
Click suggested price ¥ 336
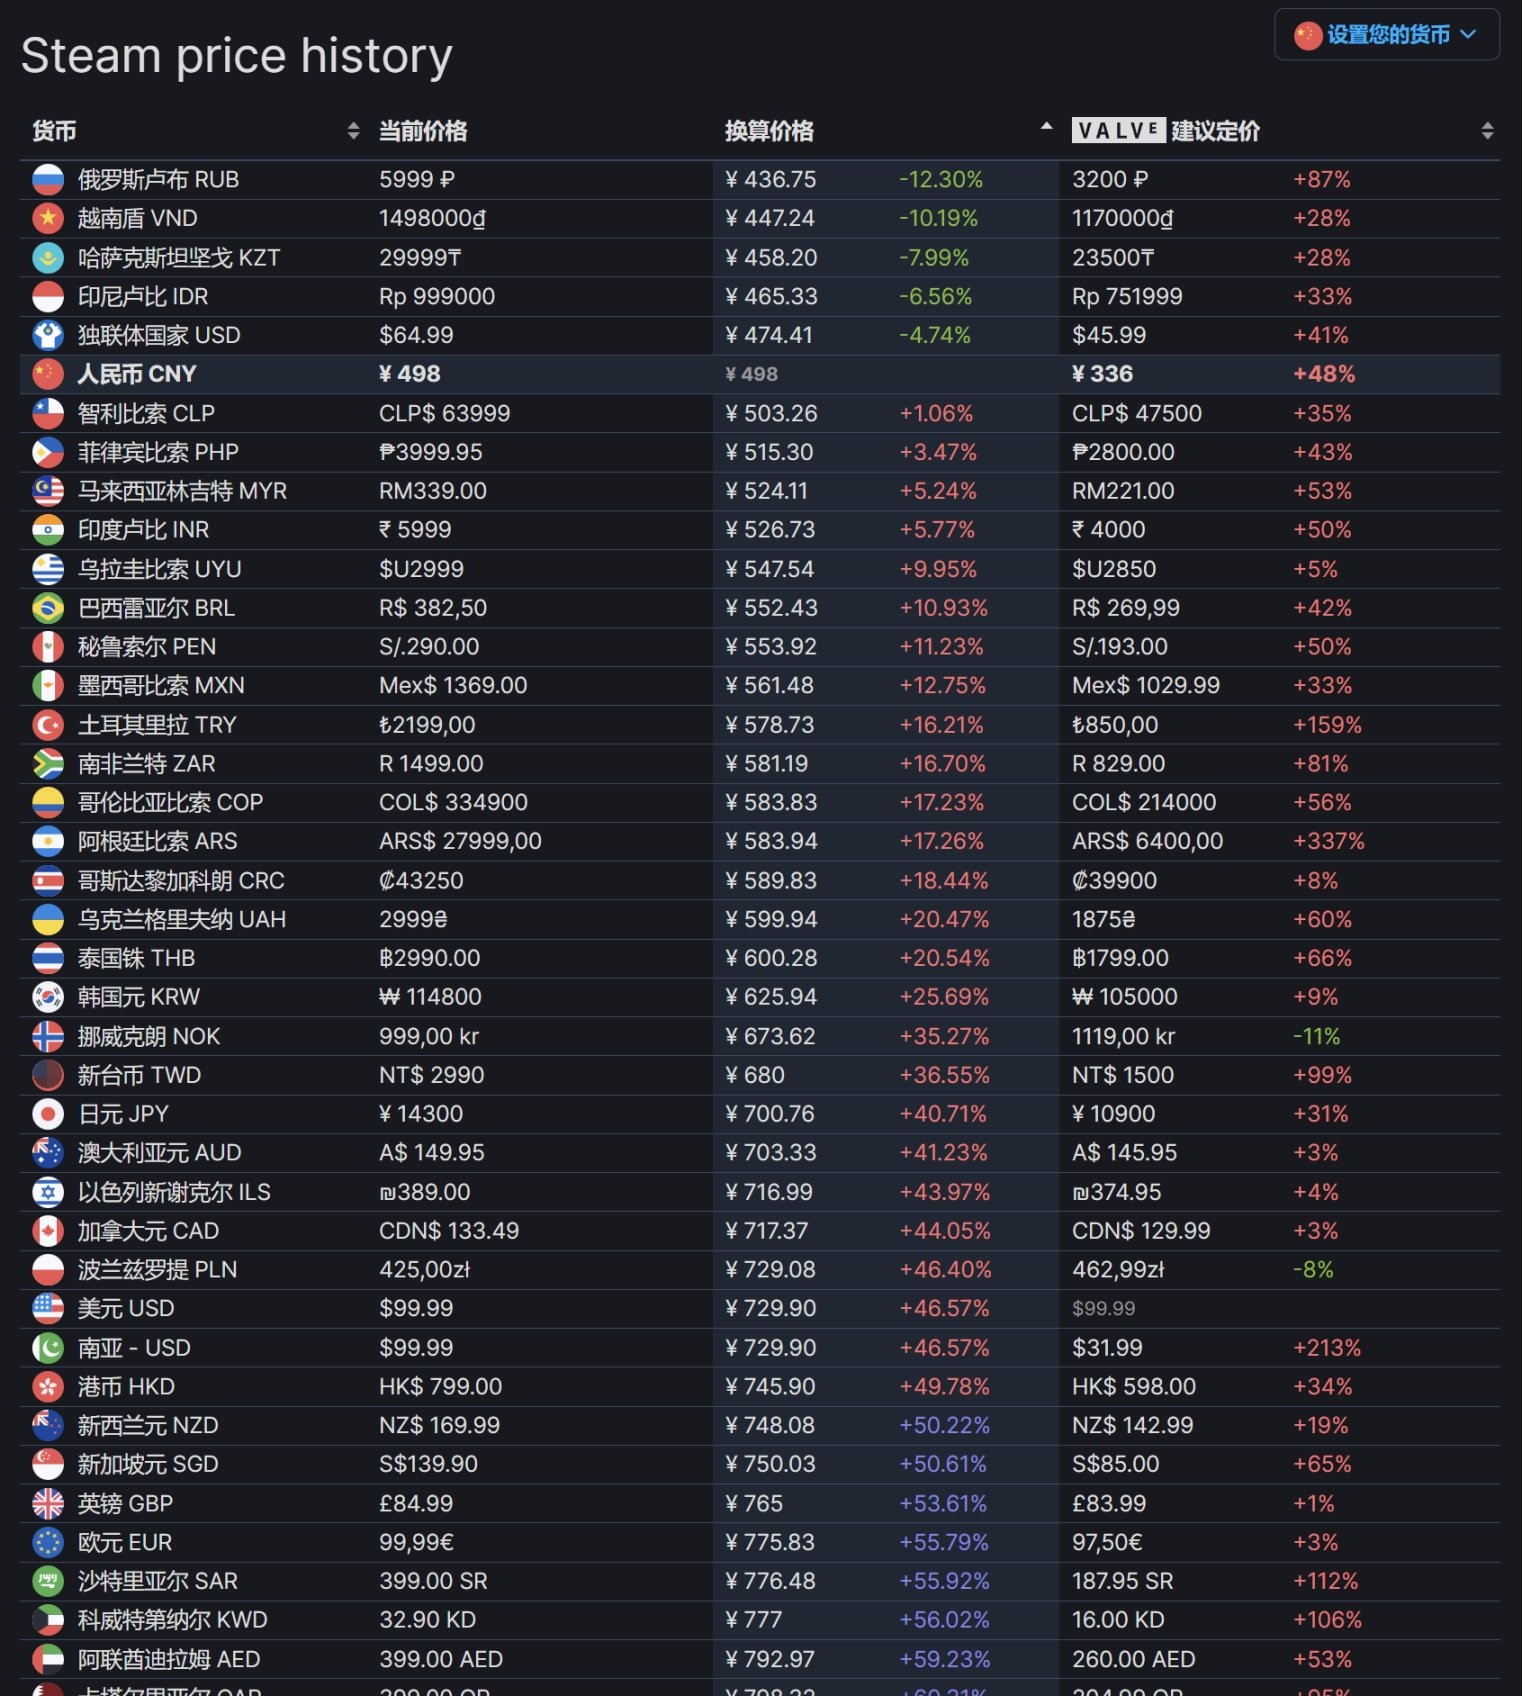[1102, 374]
